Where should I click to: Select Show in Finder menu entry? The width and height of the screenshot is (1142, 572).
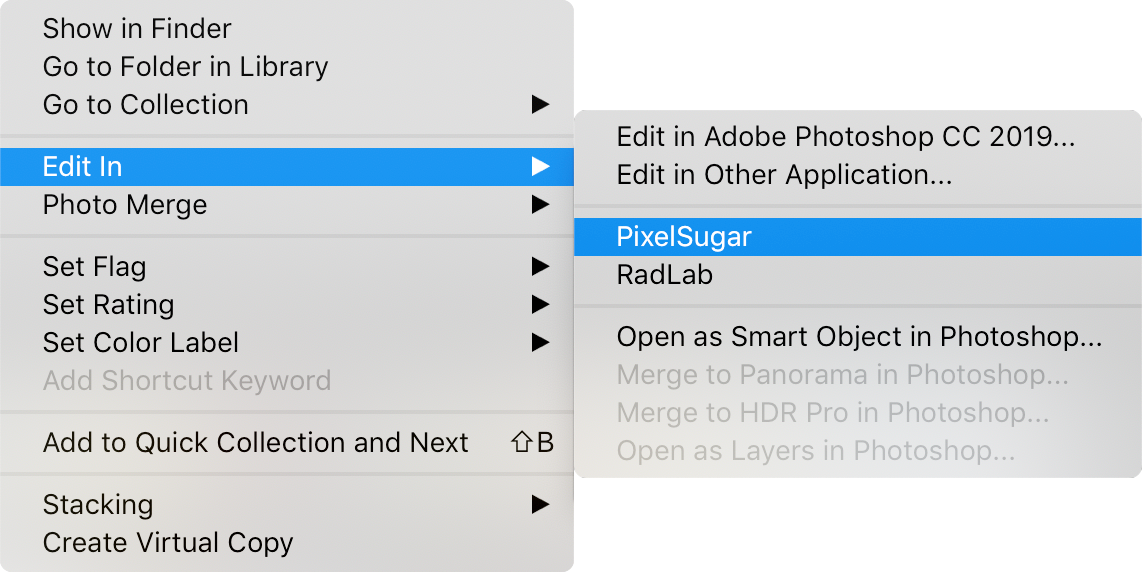click(137, 29)
